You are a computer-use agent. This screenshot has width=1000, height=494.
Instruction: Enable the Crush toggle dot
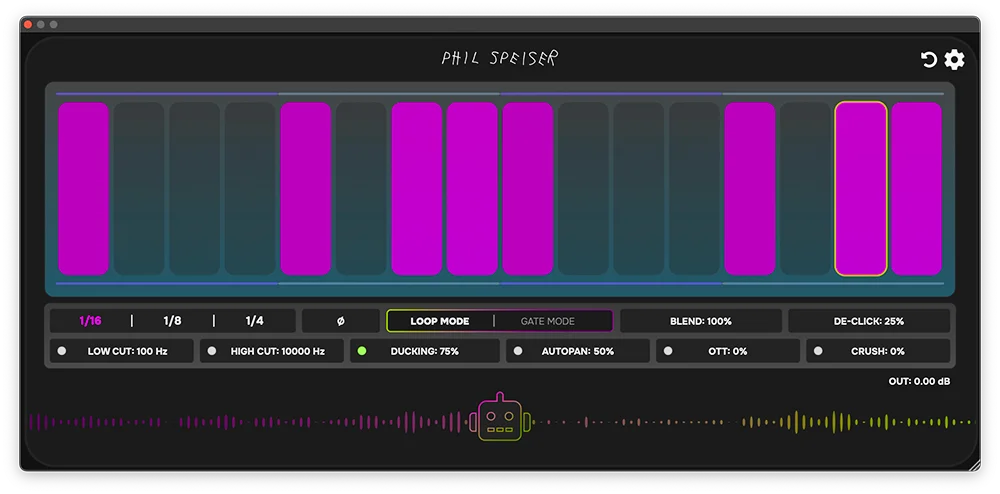pyautogui.click(x=818, y=351)
